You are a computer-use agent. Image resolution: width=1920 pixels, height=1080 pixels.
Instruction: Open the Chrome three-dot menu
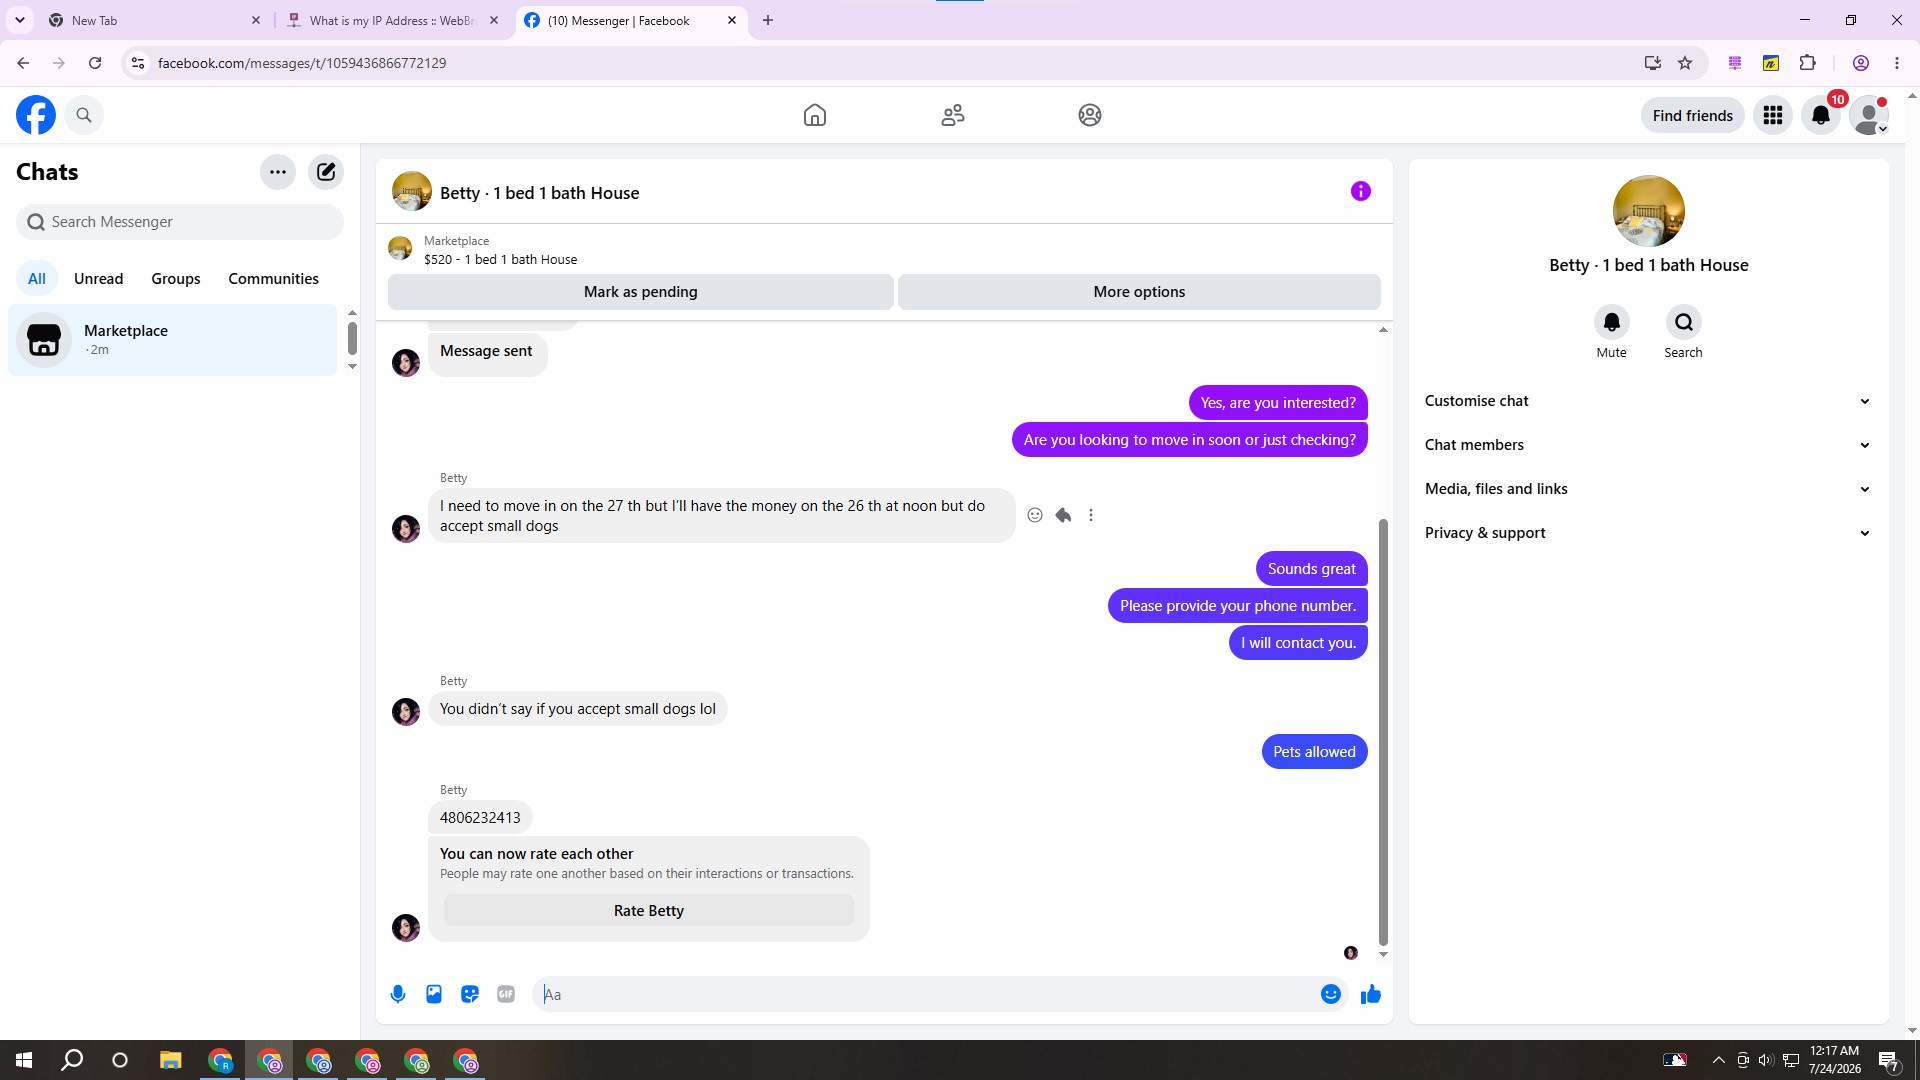[1897, 63]
